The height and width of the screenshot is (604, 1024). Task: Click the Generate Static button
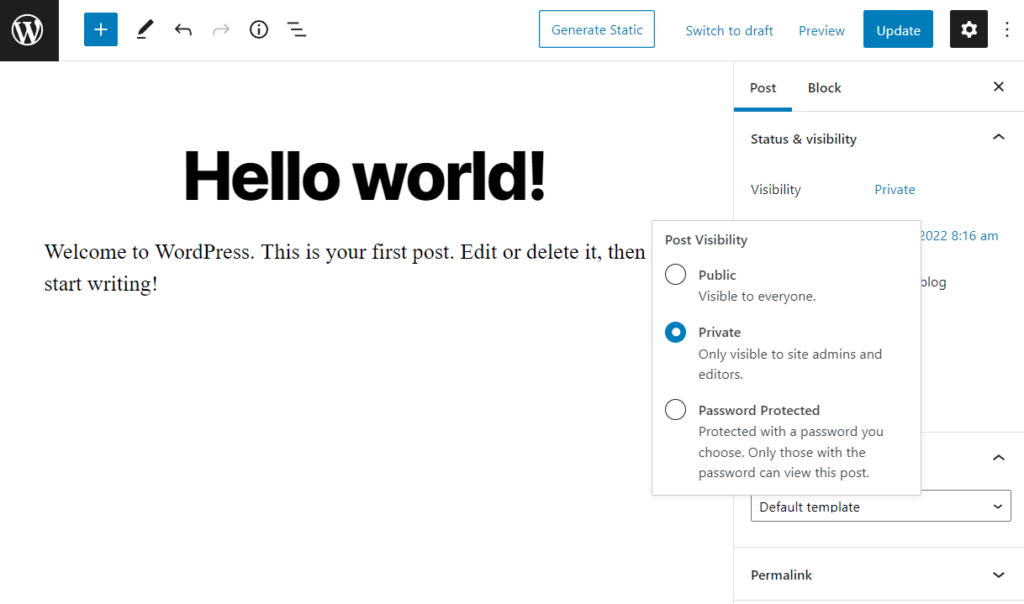[x=596, y=29]
